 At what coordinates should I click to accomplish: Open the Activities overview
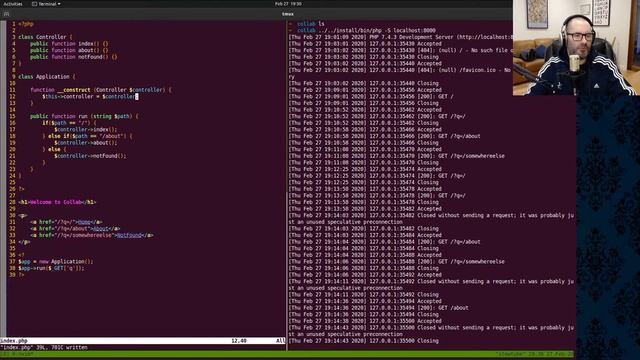tap(13, 4)
